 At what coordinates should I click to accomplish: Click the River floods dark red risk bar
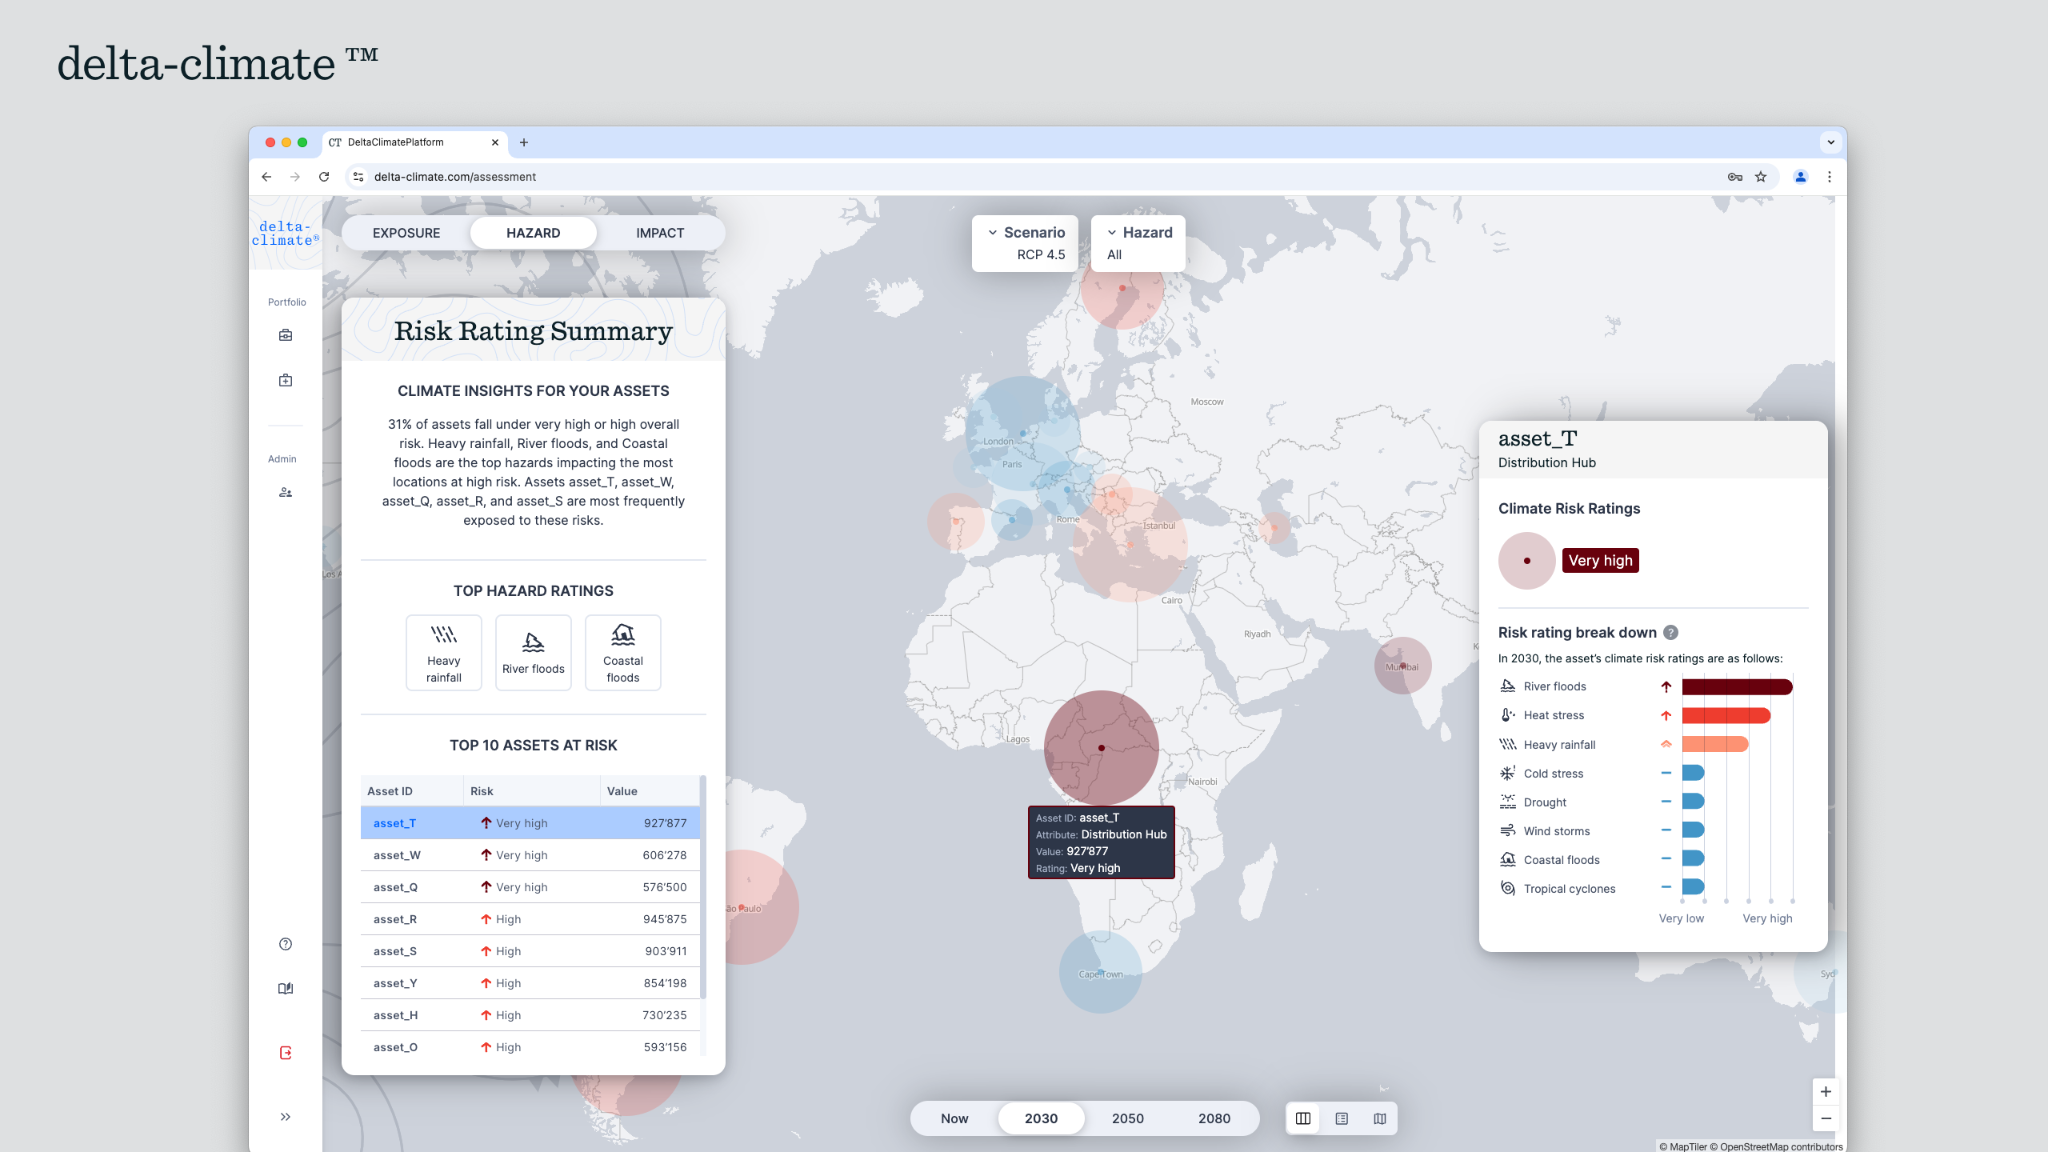click(x=1737, y=686)
